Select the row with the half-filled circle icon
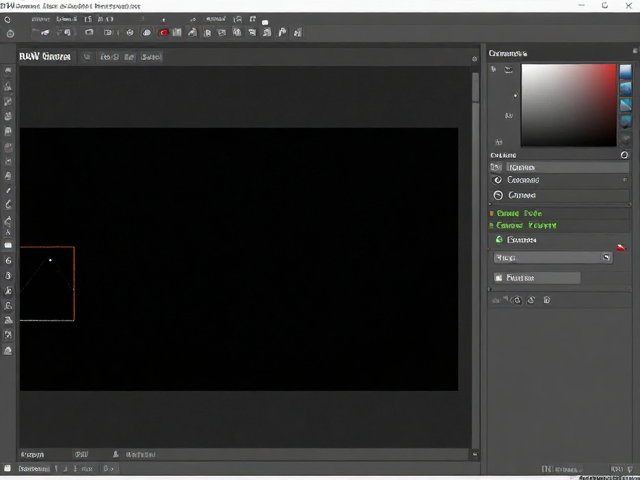The width and height of the screenshot is (640, 480). (x=559, y=180)
